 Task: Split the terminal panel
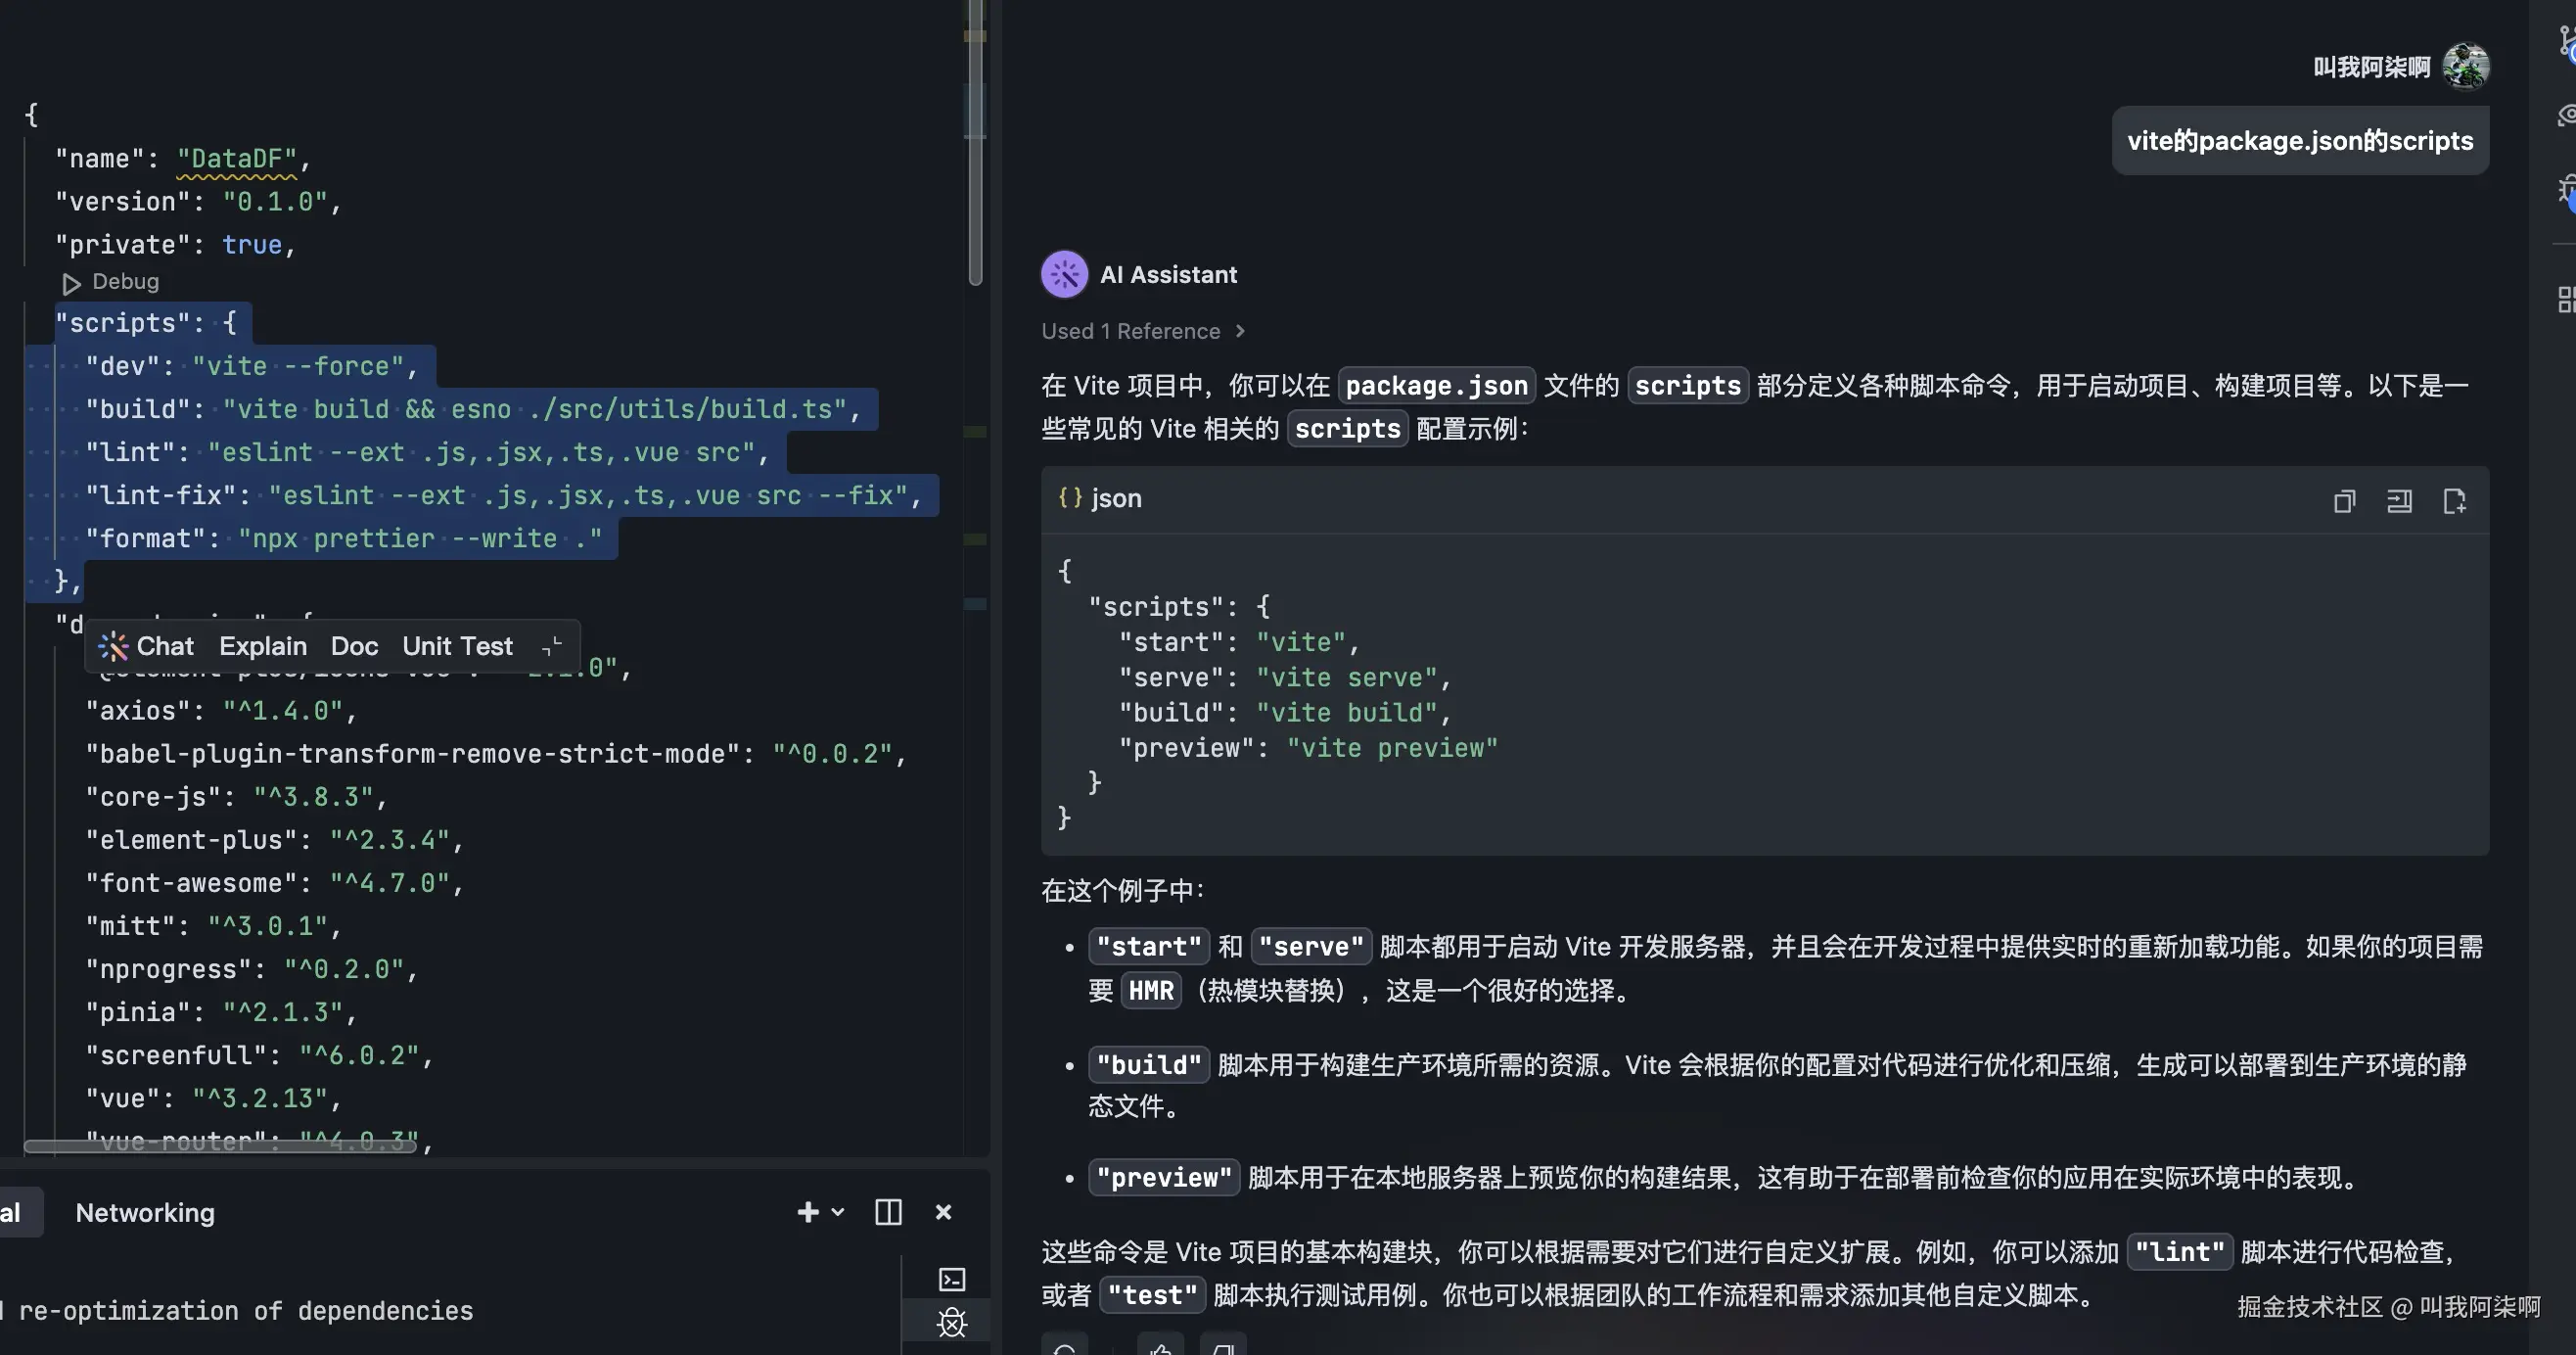click(x=888, y=1212)
